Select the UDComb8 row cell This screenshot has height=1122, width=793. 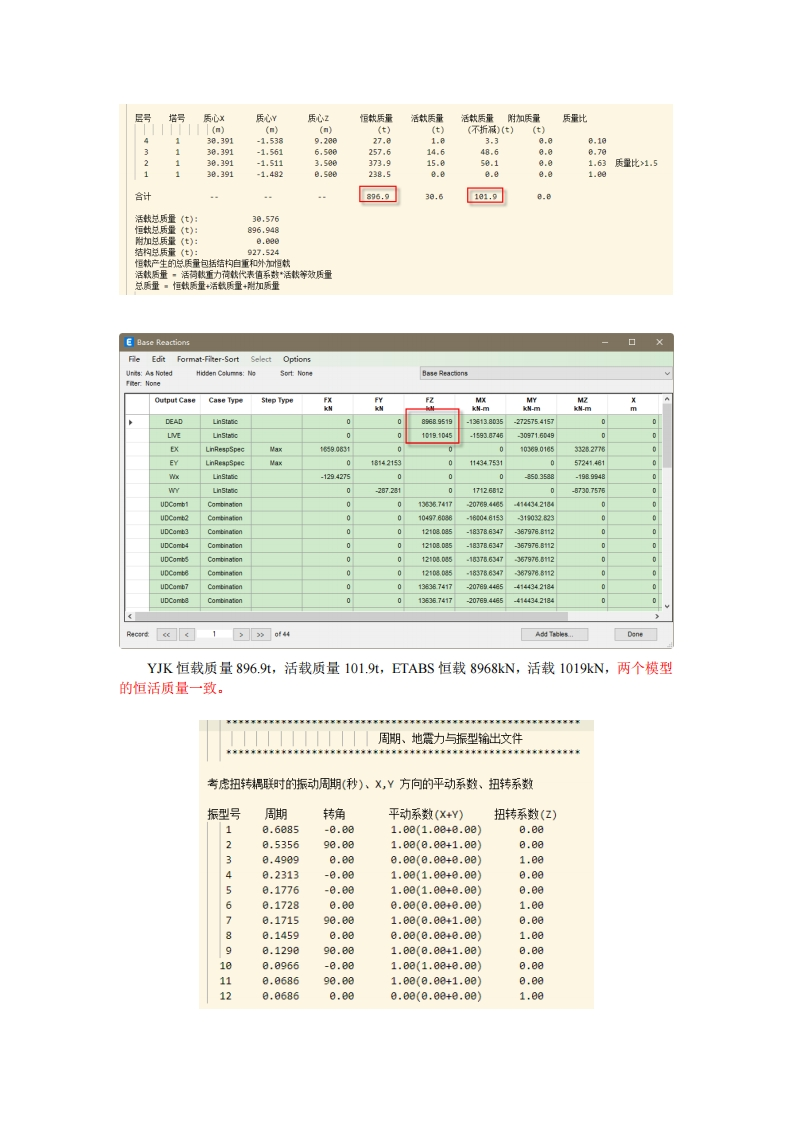[x=175, y=601]
